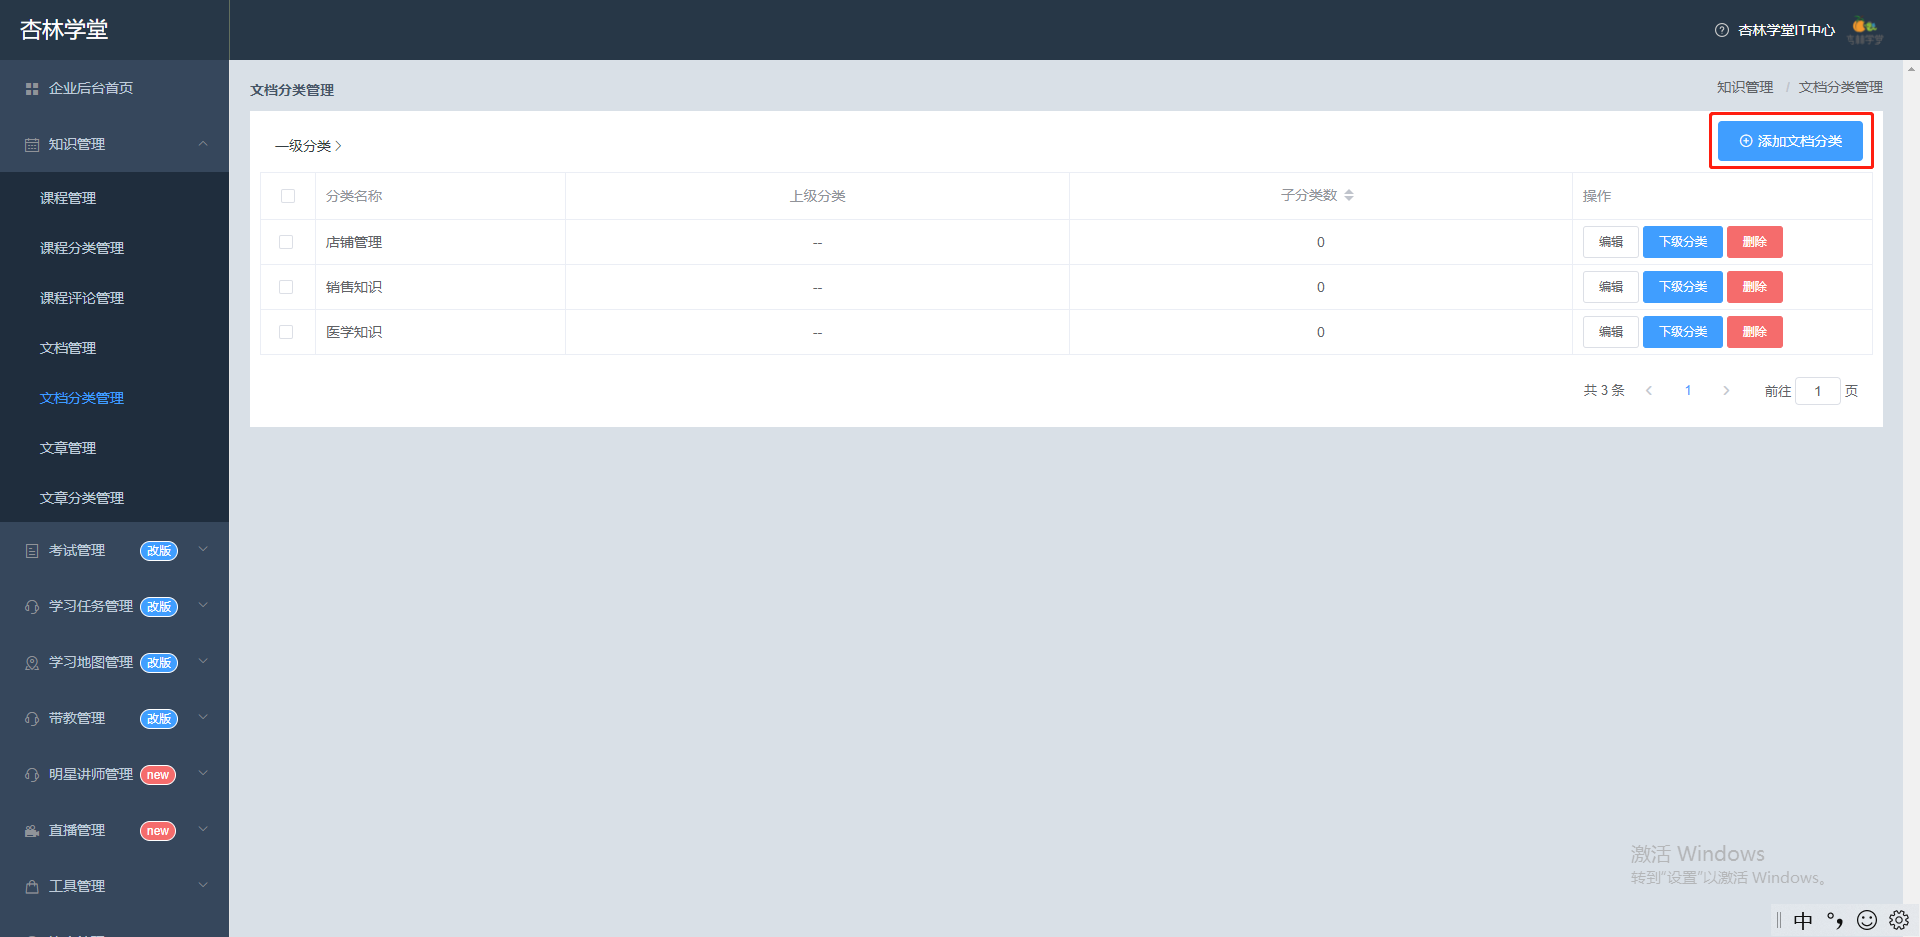This screenshot has width=1920, height=937.
Task: Click the 企业后台首页 grid icon
Action: (x=32, y=89)
